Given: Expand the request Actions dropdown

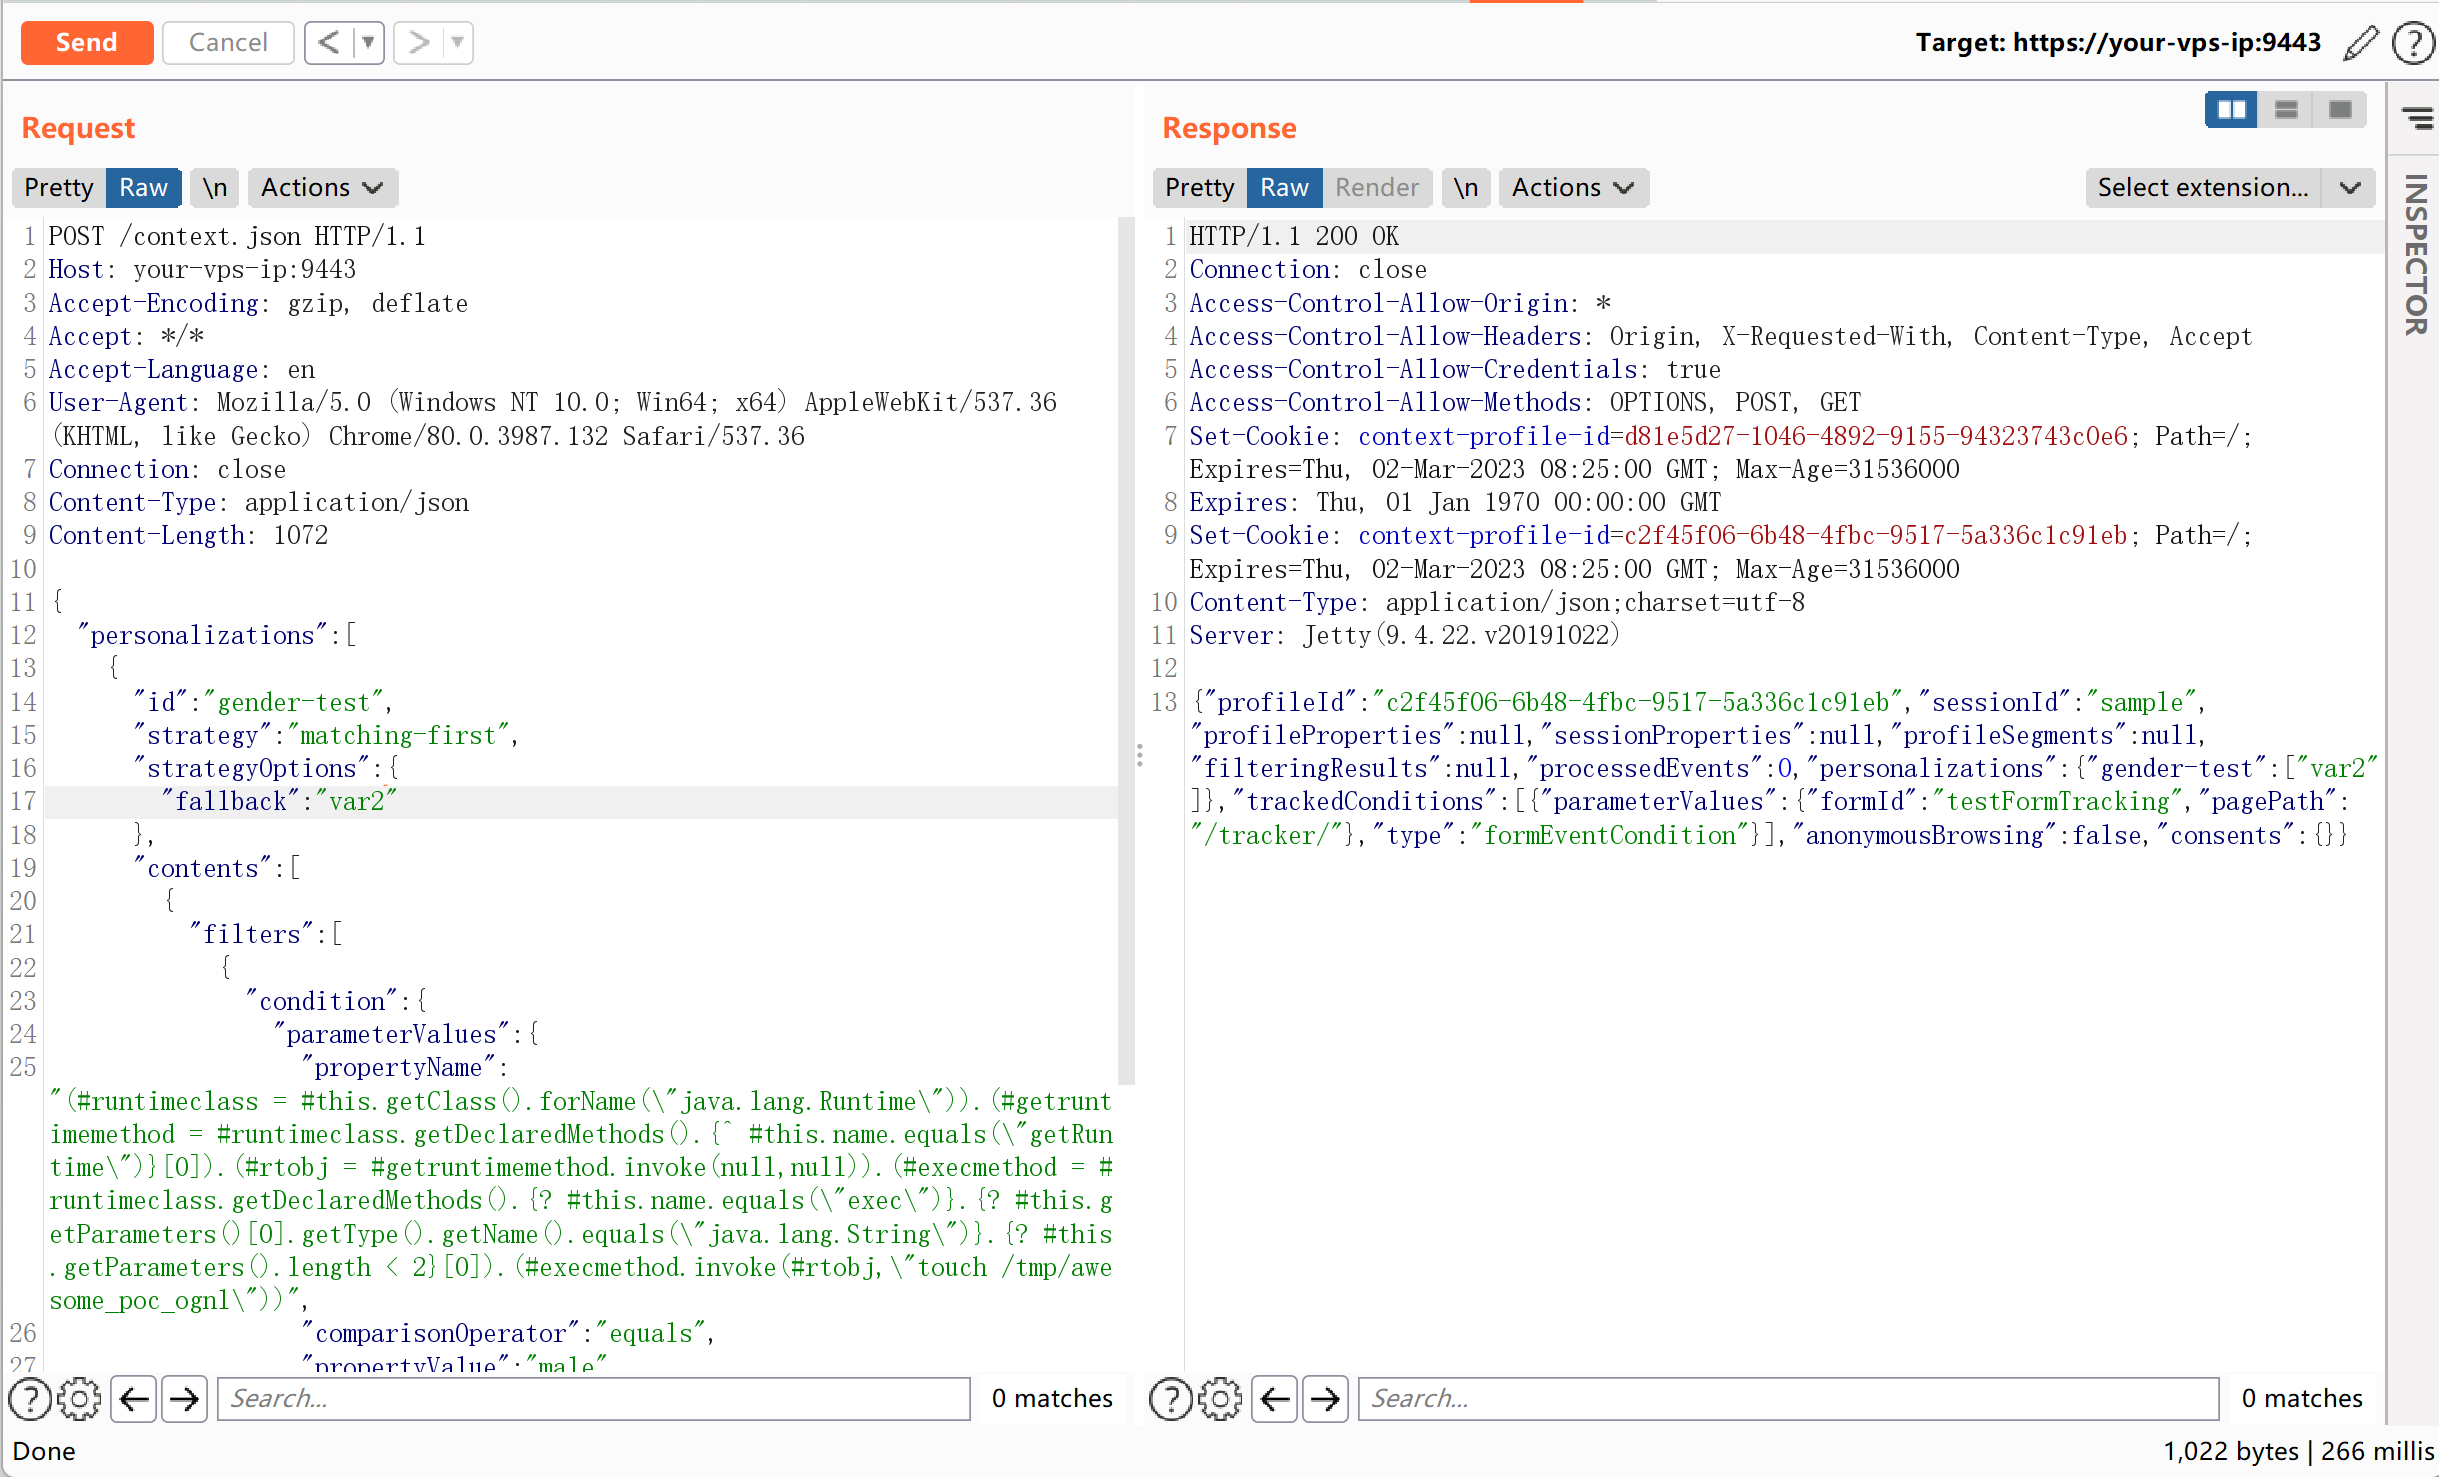Looking at the screenshot, I should [x=322, y=187].
